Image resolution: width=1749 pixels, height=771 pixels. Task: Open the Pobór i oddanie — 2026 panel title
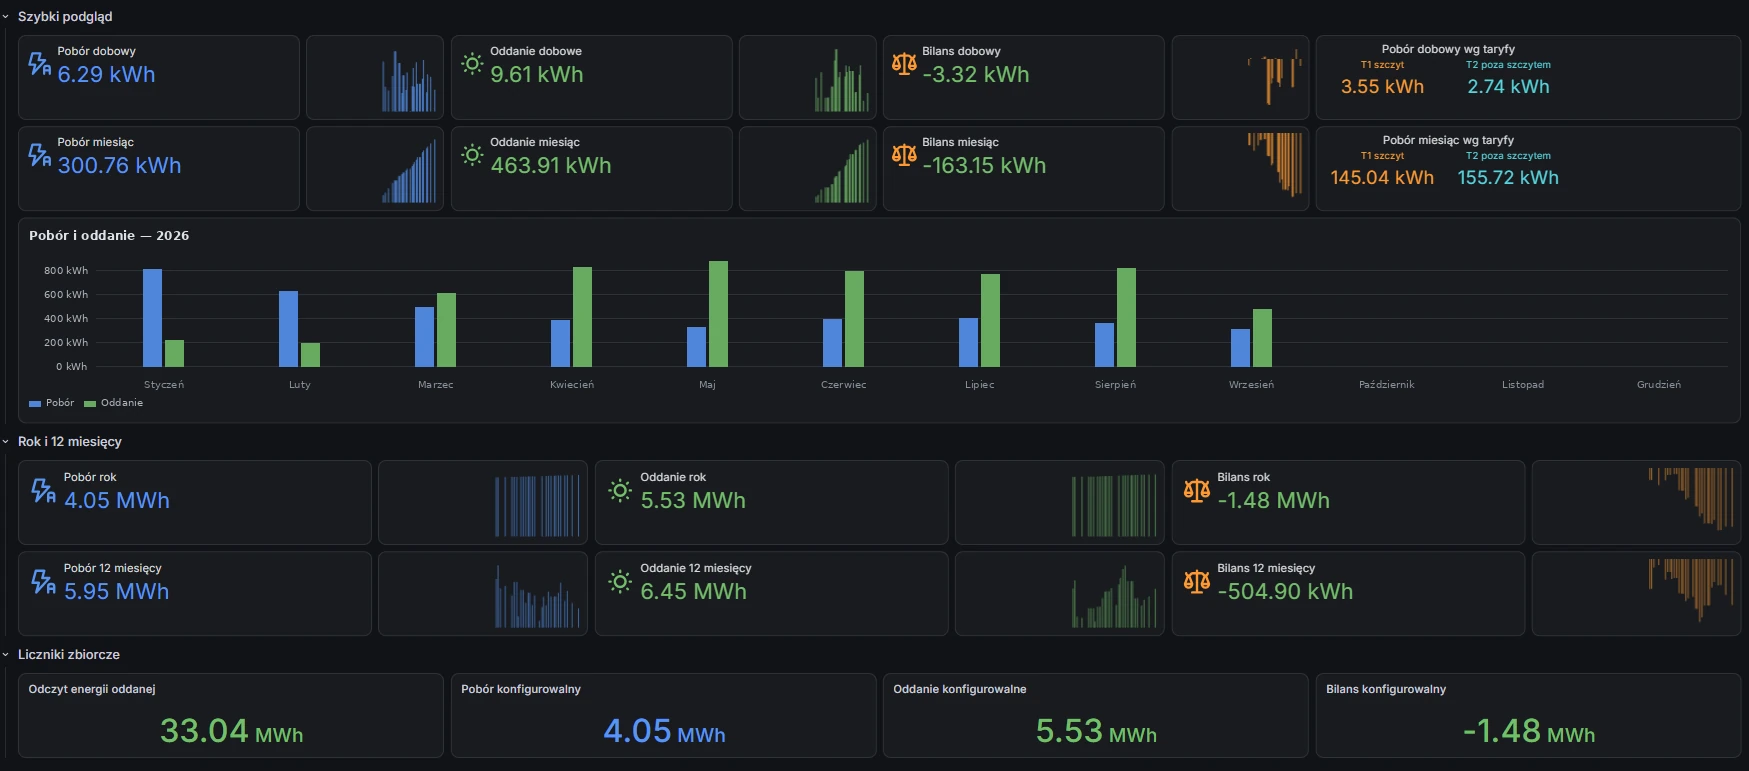pos(109,236)
